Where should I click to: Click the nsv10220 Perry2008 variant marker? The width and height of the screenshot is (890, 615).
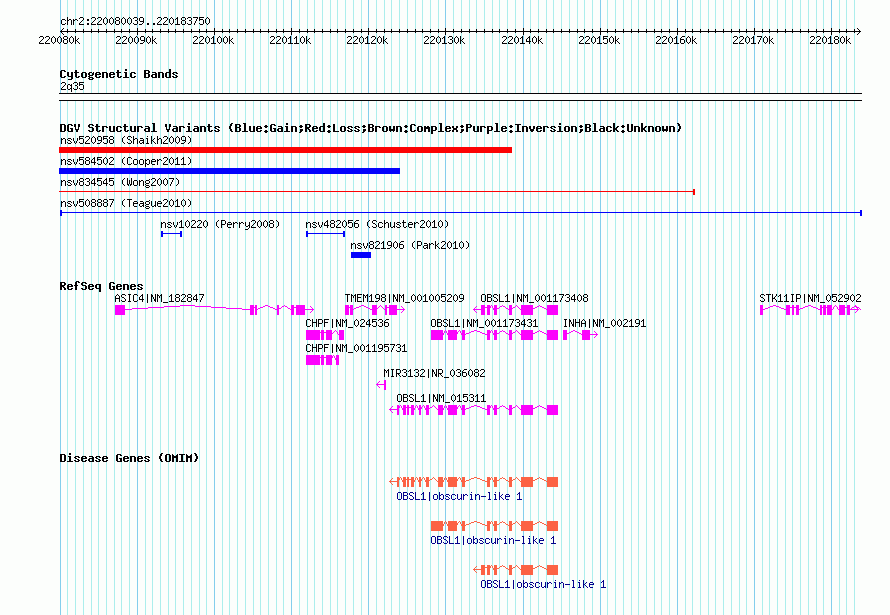[x=171, y=234]
